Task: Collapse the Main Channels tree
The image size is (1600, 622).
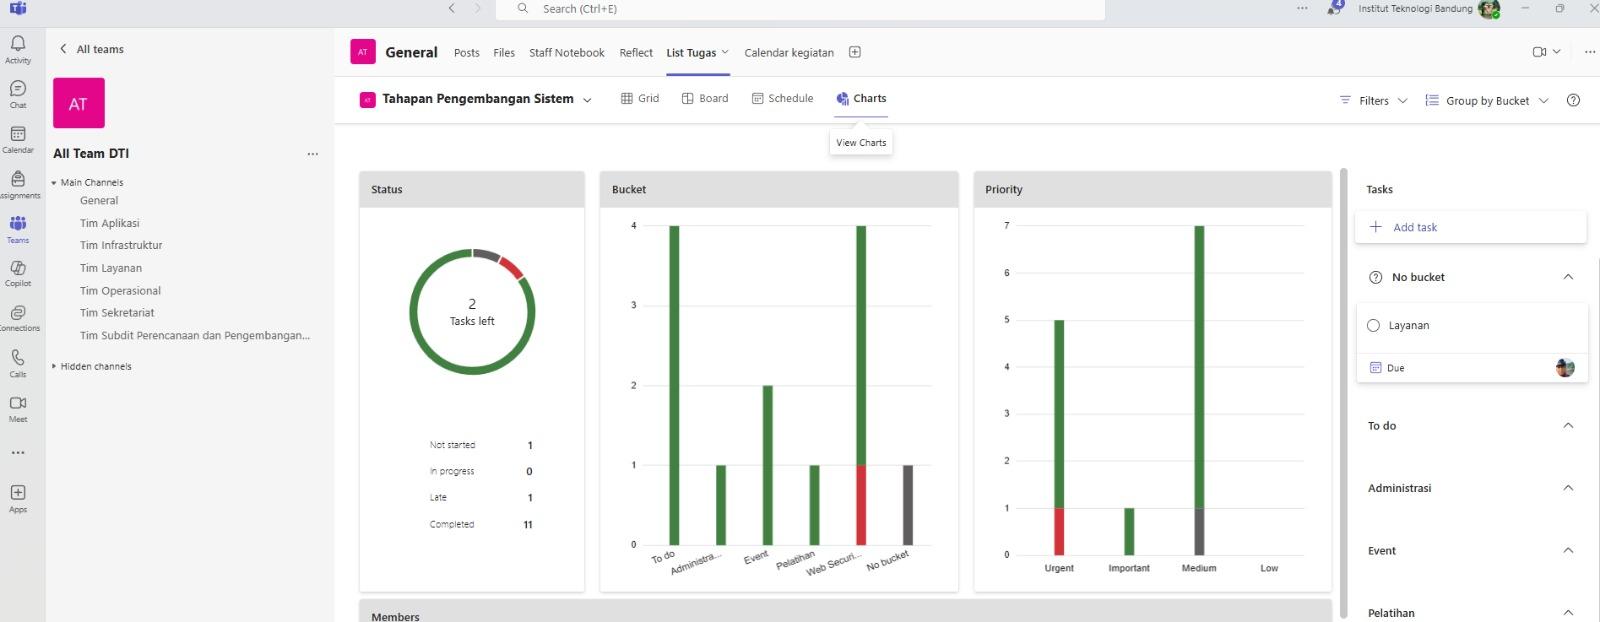Action: pyautogui.click(x=54, y=183)
